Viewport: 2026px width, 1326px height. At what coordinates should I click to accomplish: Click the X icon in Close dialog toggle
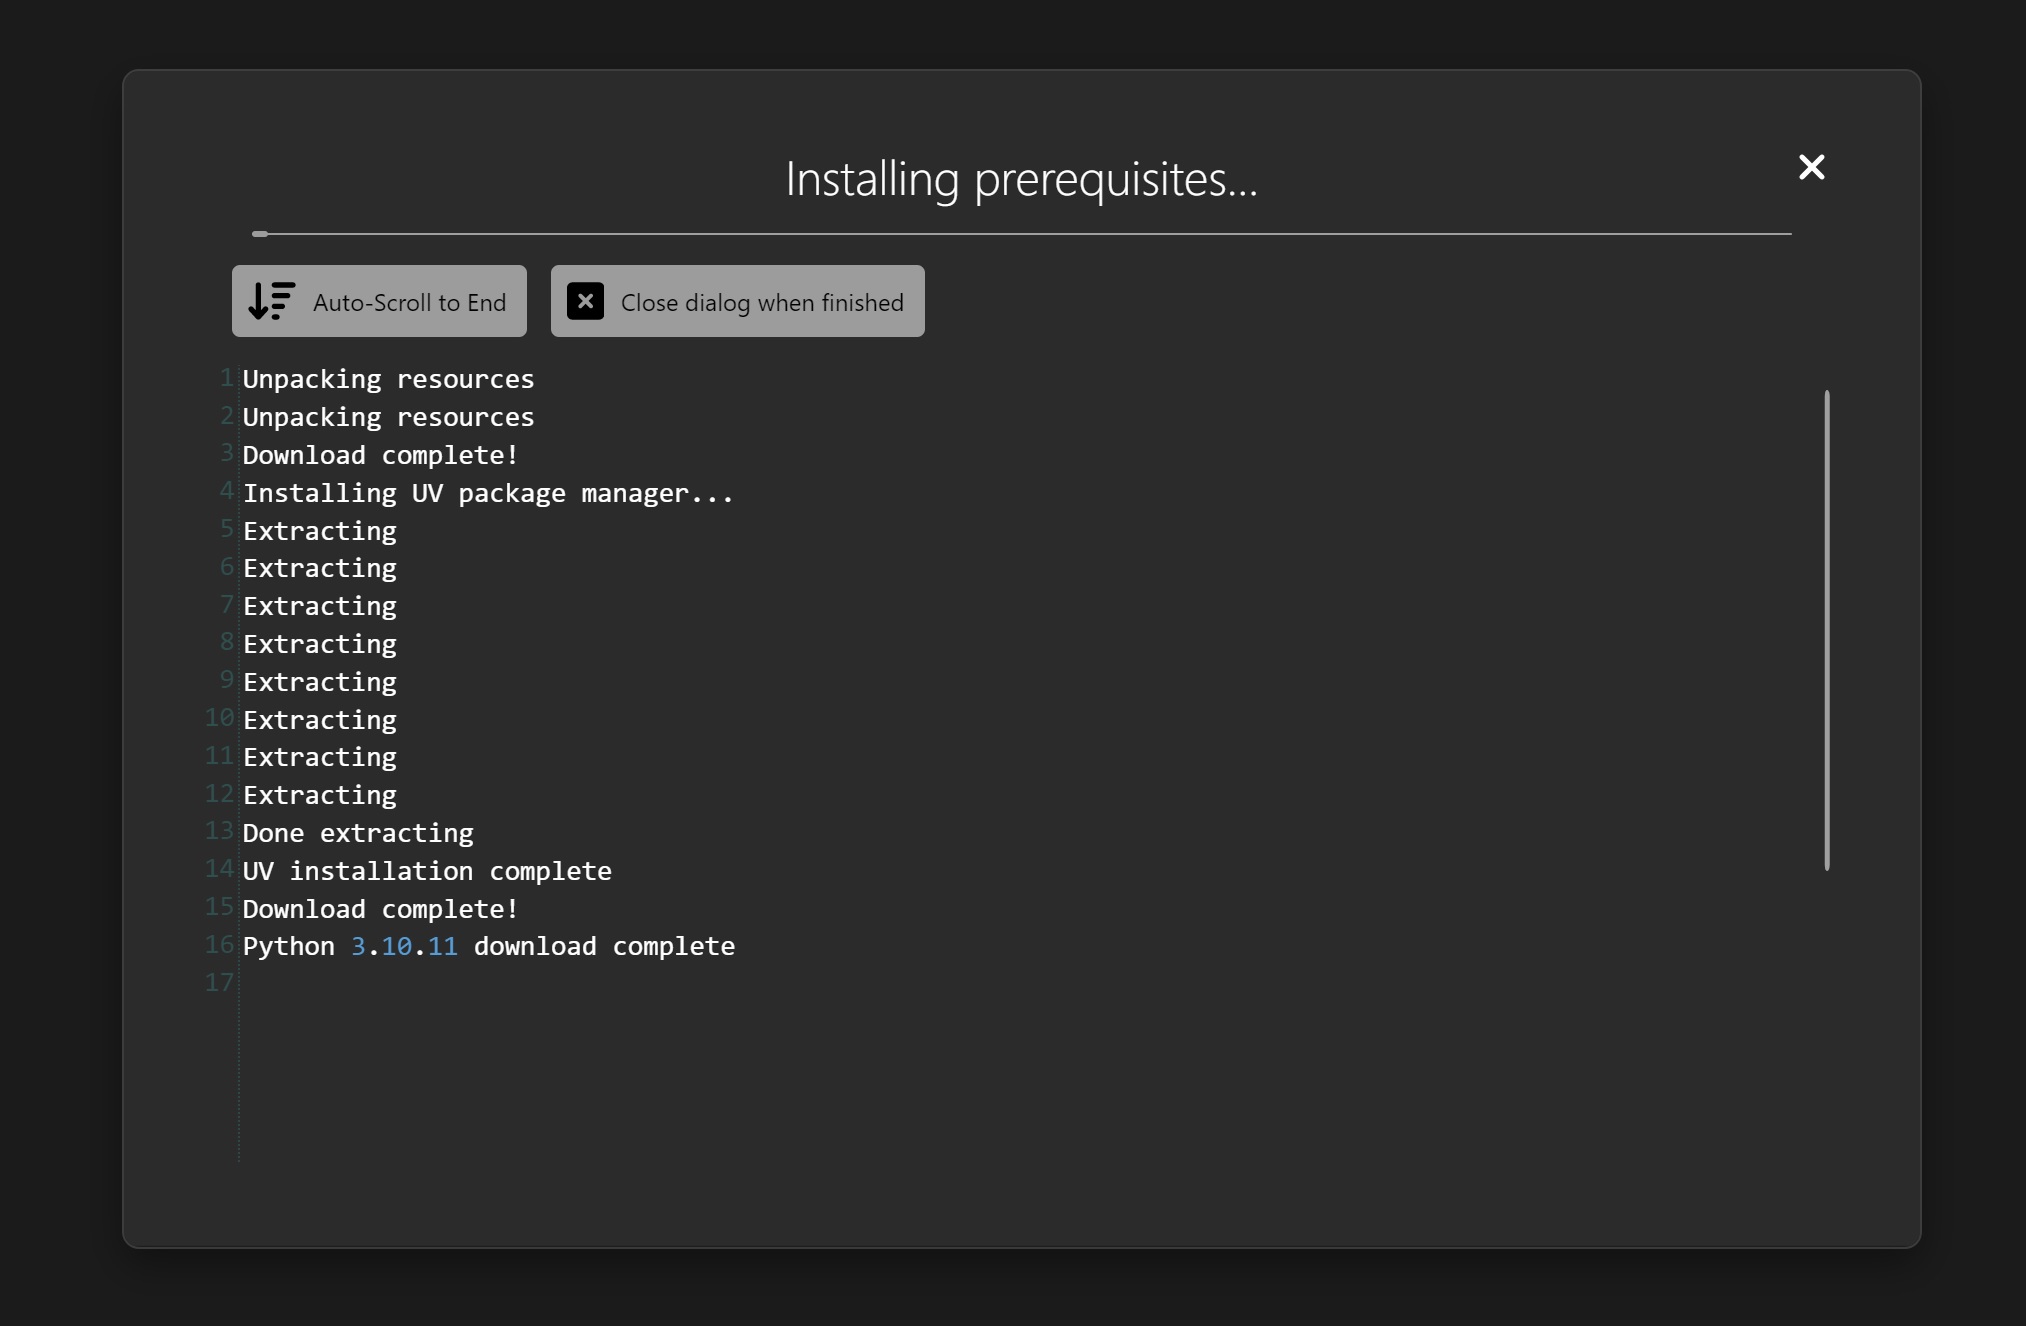(x=585, y=301)
